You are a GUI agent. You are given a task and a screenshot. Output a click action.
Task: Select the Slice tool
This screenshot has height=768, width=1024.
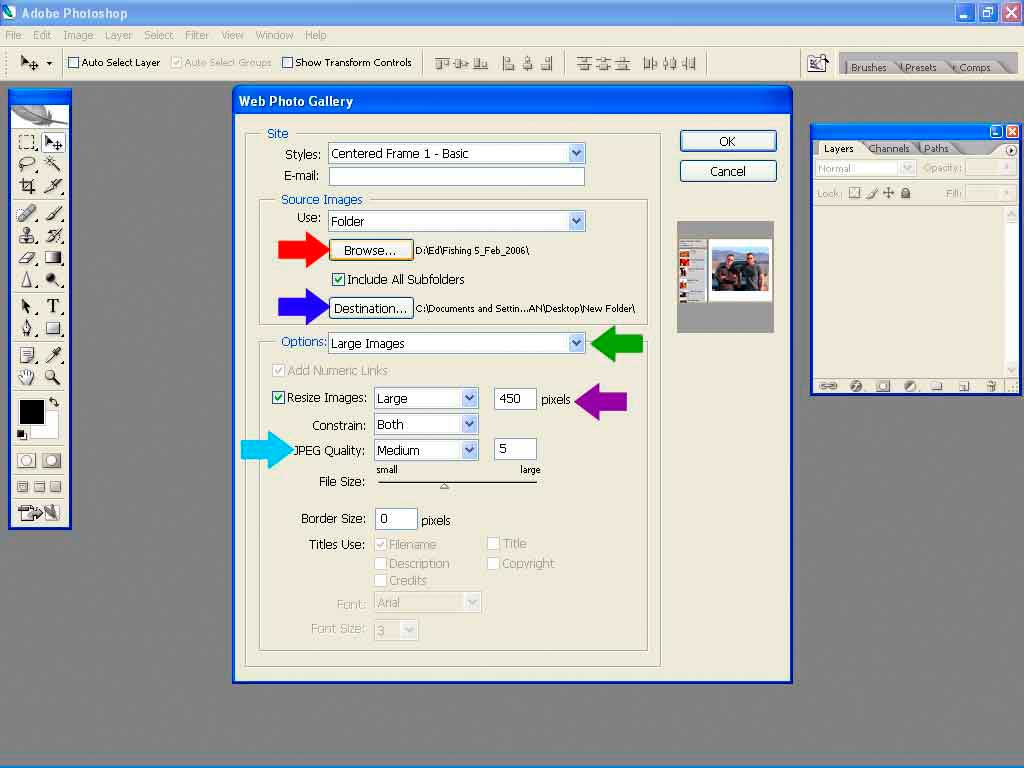click(53, 186)
